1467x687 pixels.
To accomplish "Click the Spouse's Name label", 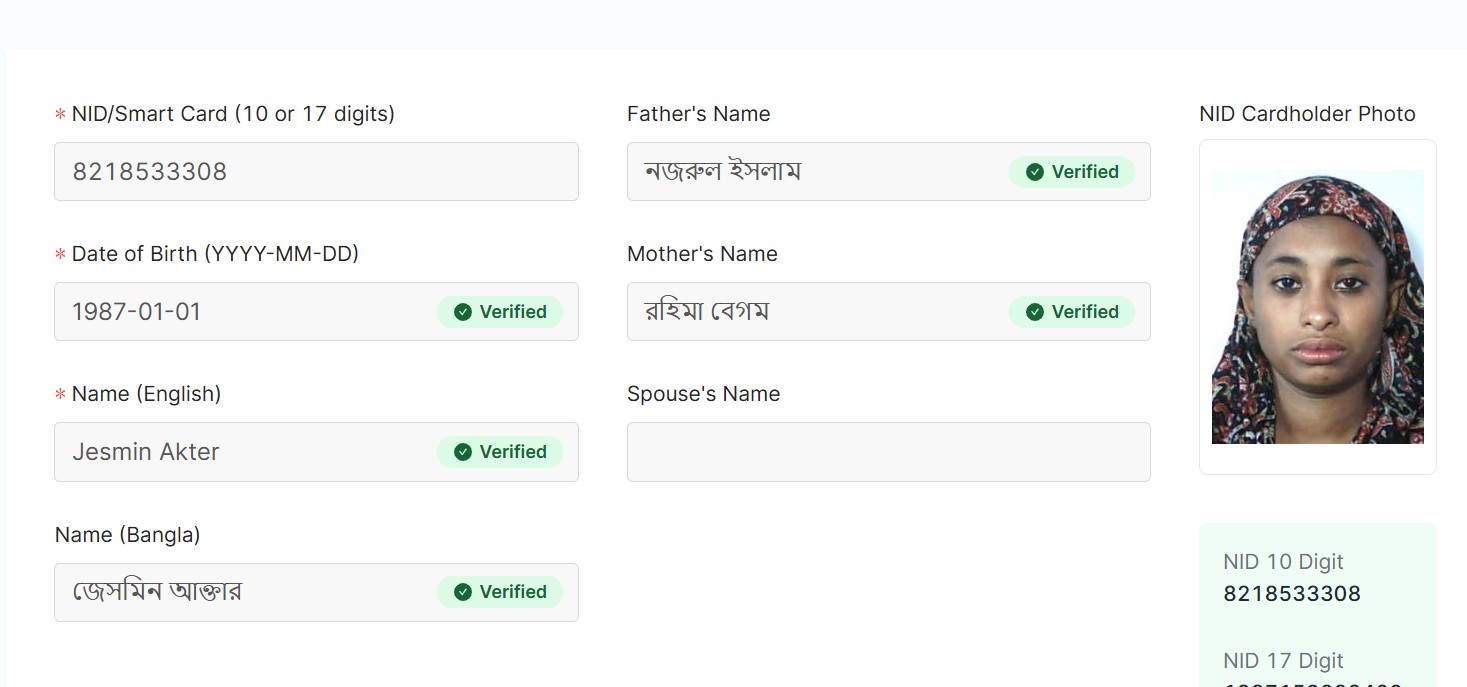I will [x=703, y=394].
